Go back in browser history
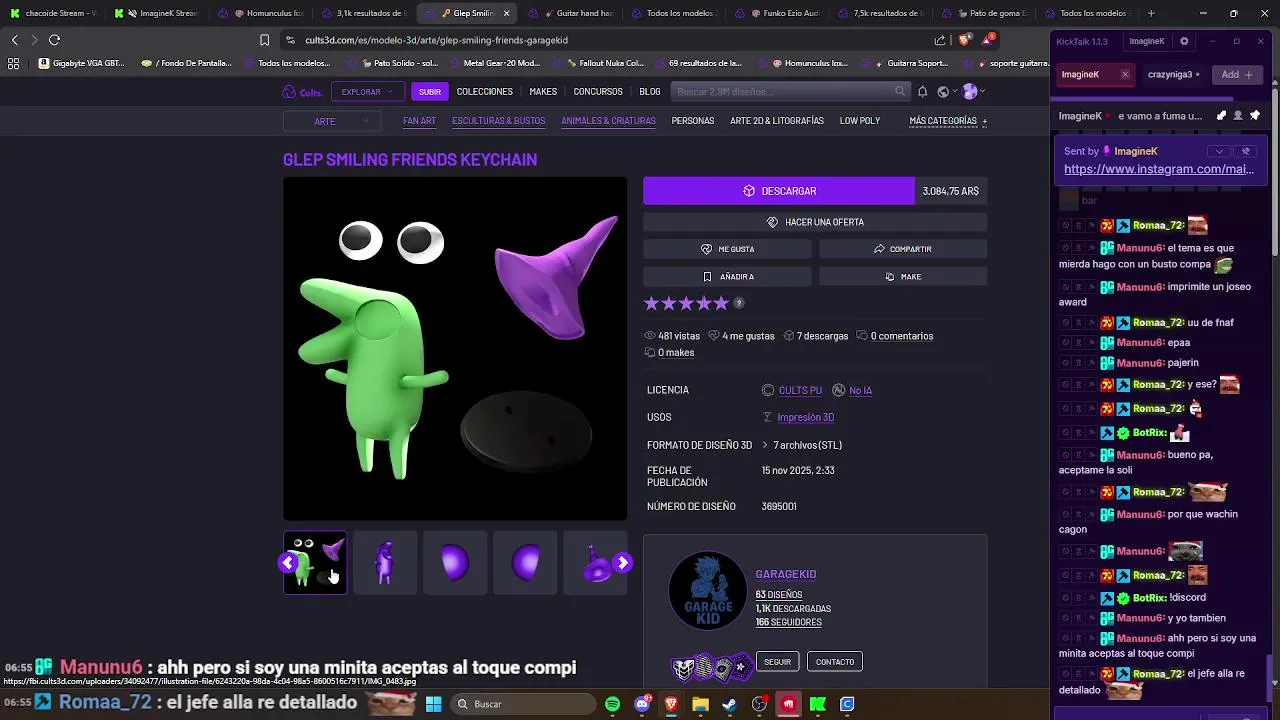Image resolution: width=1280 pixels, height=720 pixels. point(14,40)
